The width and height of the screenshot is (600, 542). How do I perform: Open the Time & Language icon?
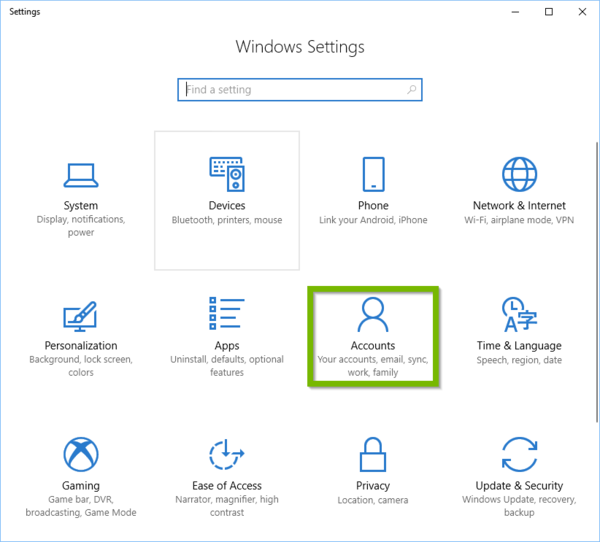pos(519,315)
